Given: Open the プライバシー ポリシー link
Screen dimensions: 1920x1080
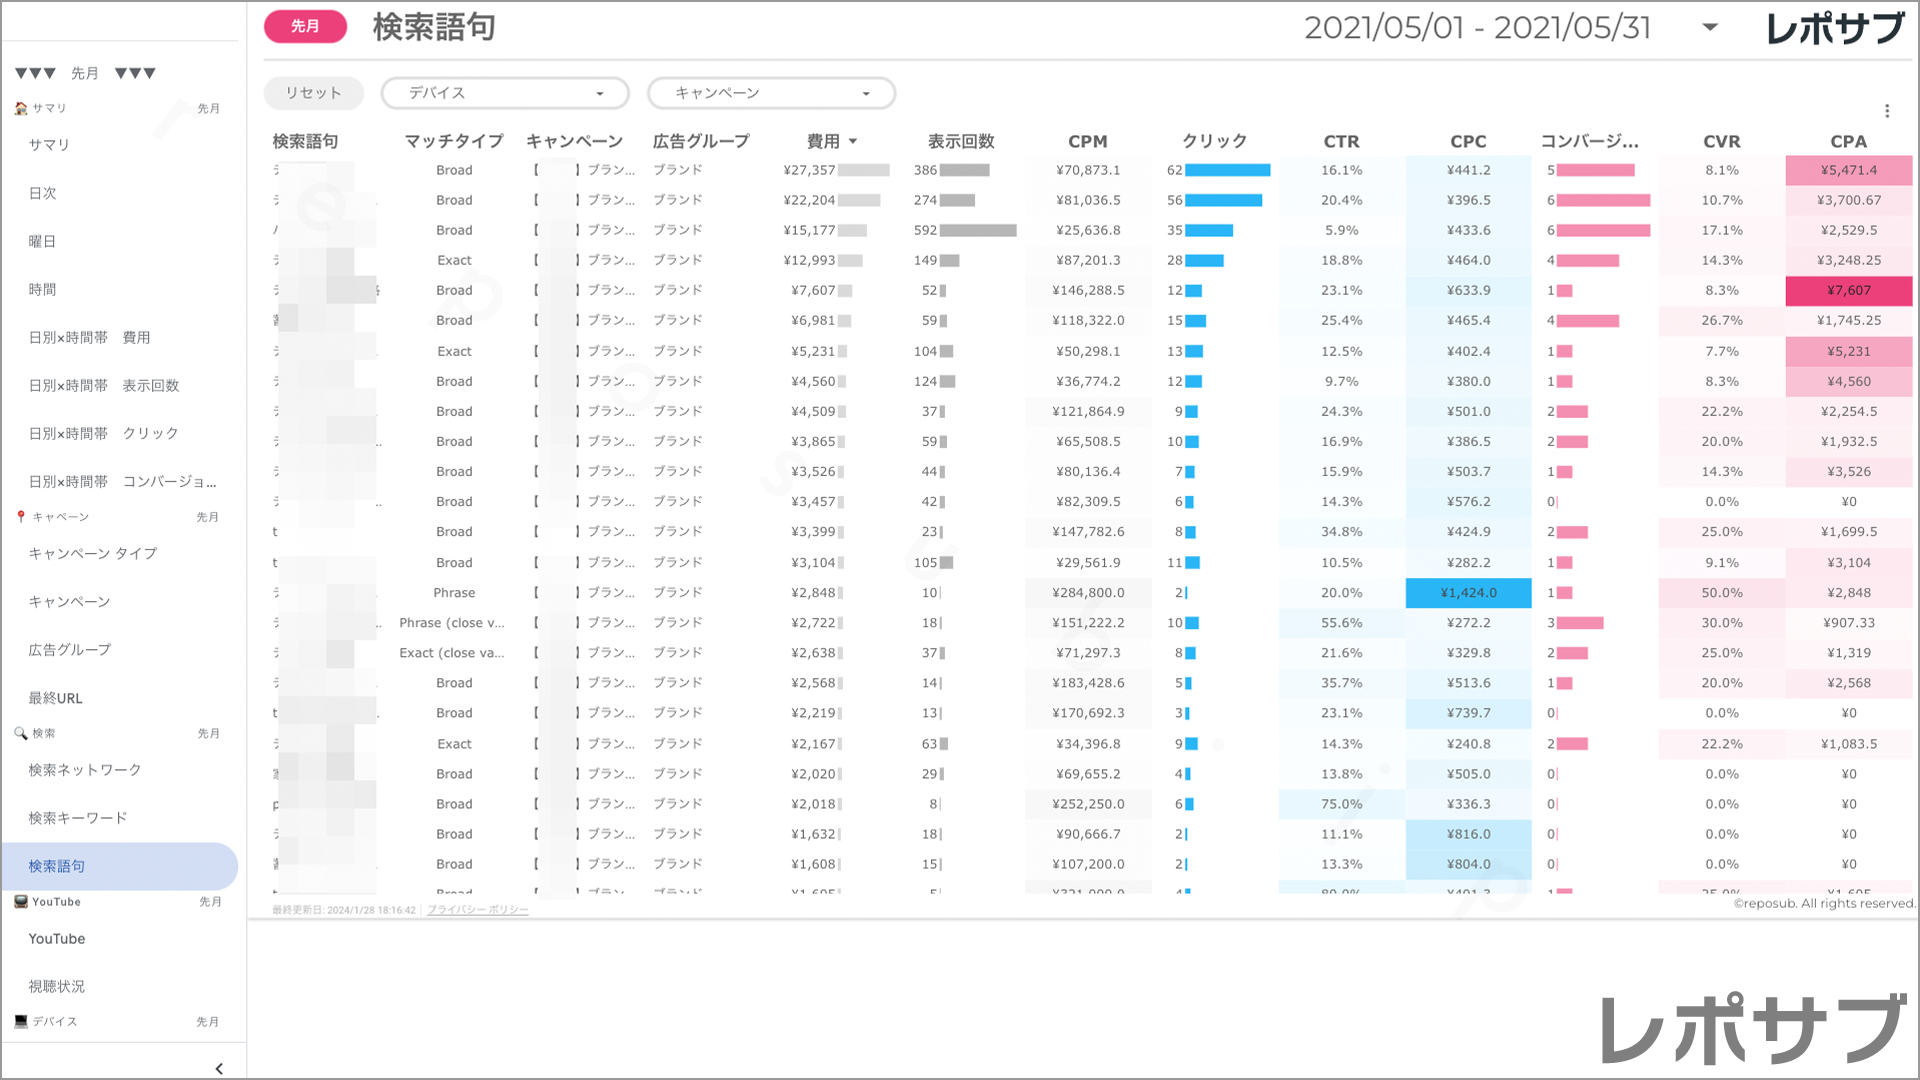Looking at the screenshot, I should click(x=477, y=910).
